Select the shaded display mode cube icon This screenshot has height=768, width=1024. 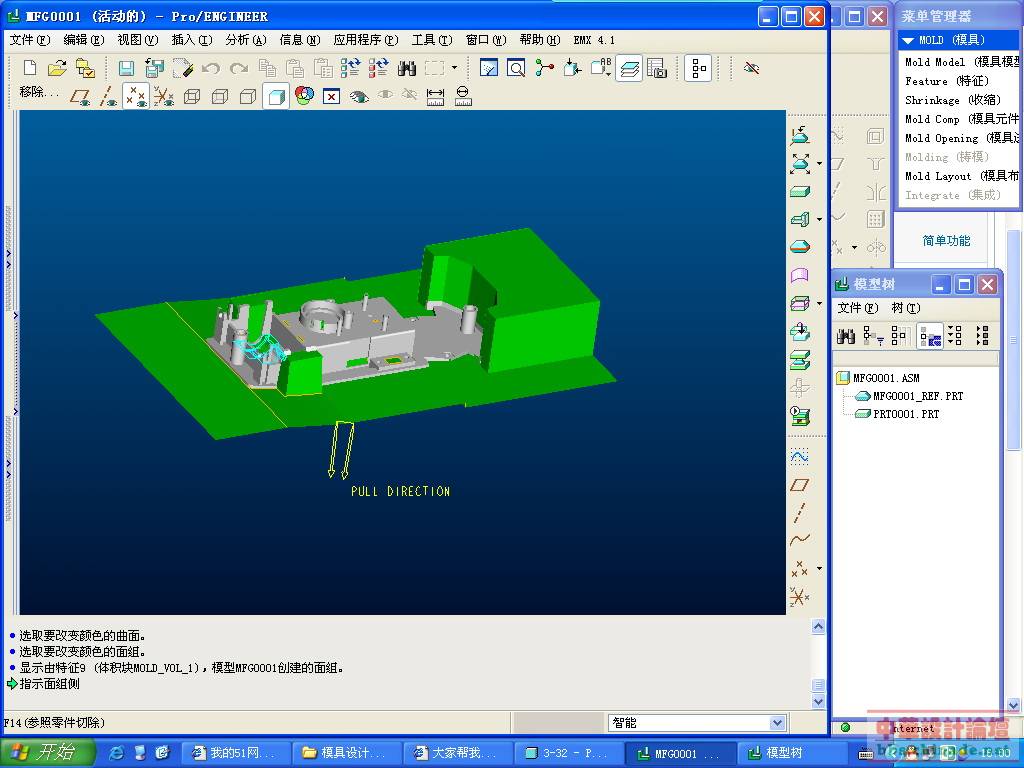pos(276,96)
